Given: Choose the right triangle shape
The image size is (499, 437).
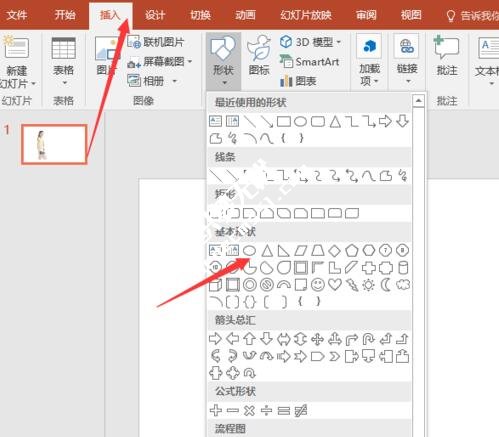Looking at the screenshot, I should click(x=284, y=251).
